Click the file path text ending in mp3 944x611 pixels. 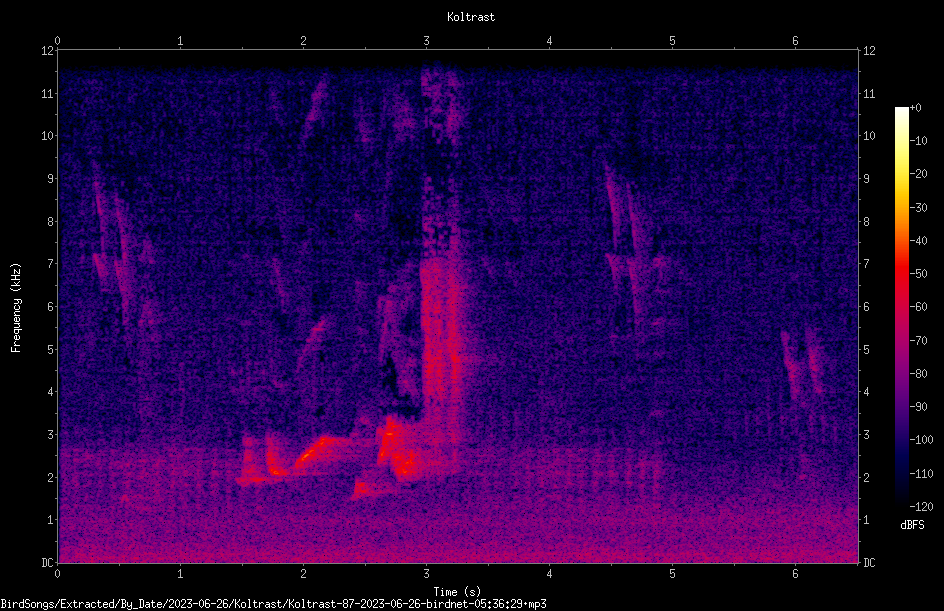(273, 604)
